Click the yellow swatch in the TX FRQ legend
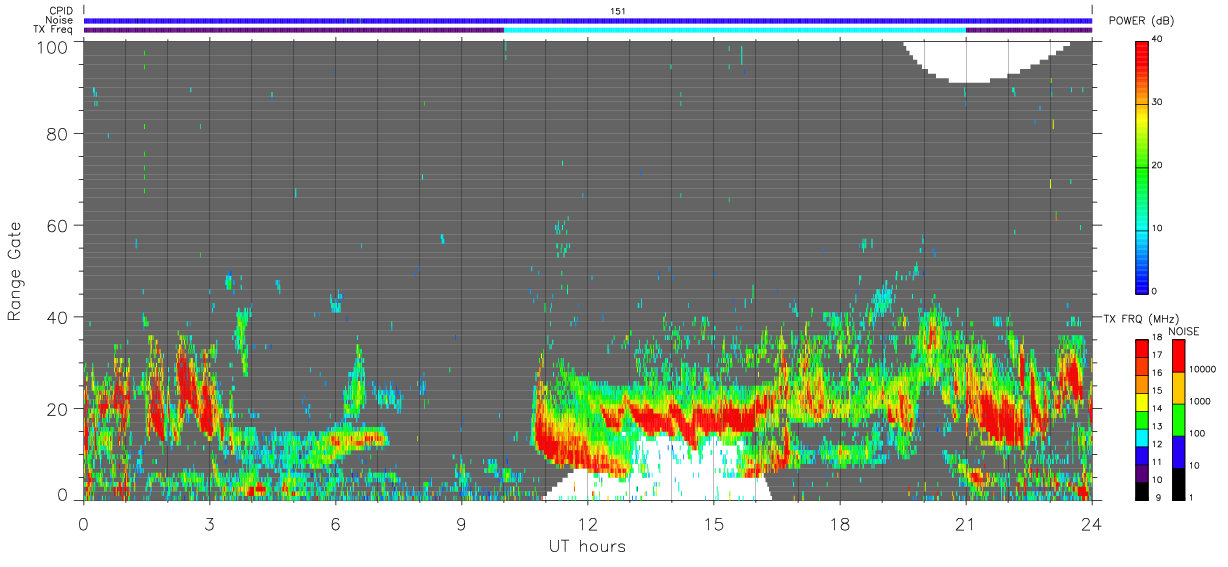The image size is (1228, 567). (x=1141, y=400)
